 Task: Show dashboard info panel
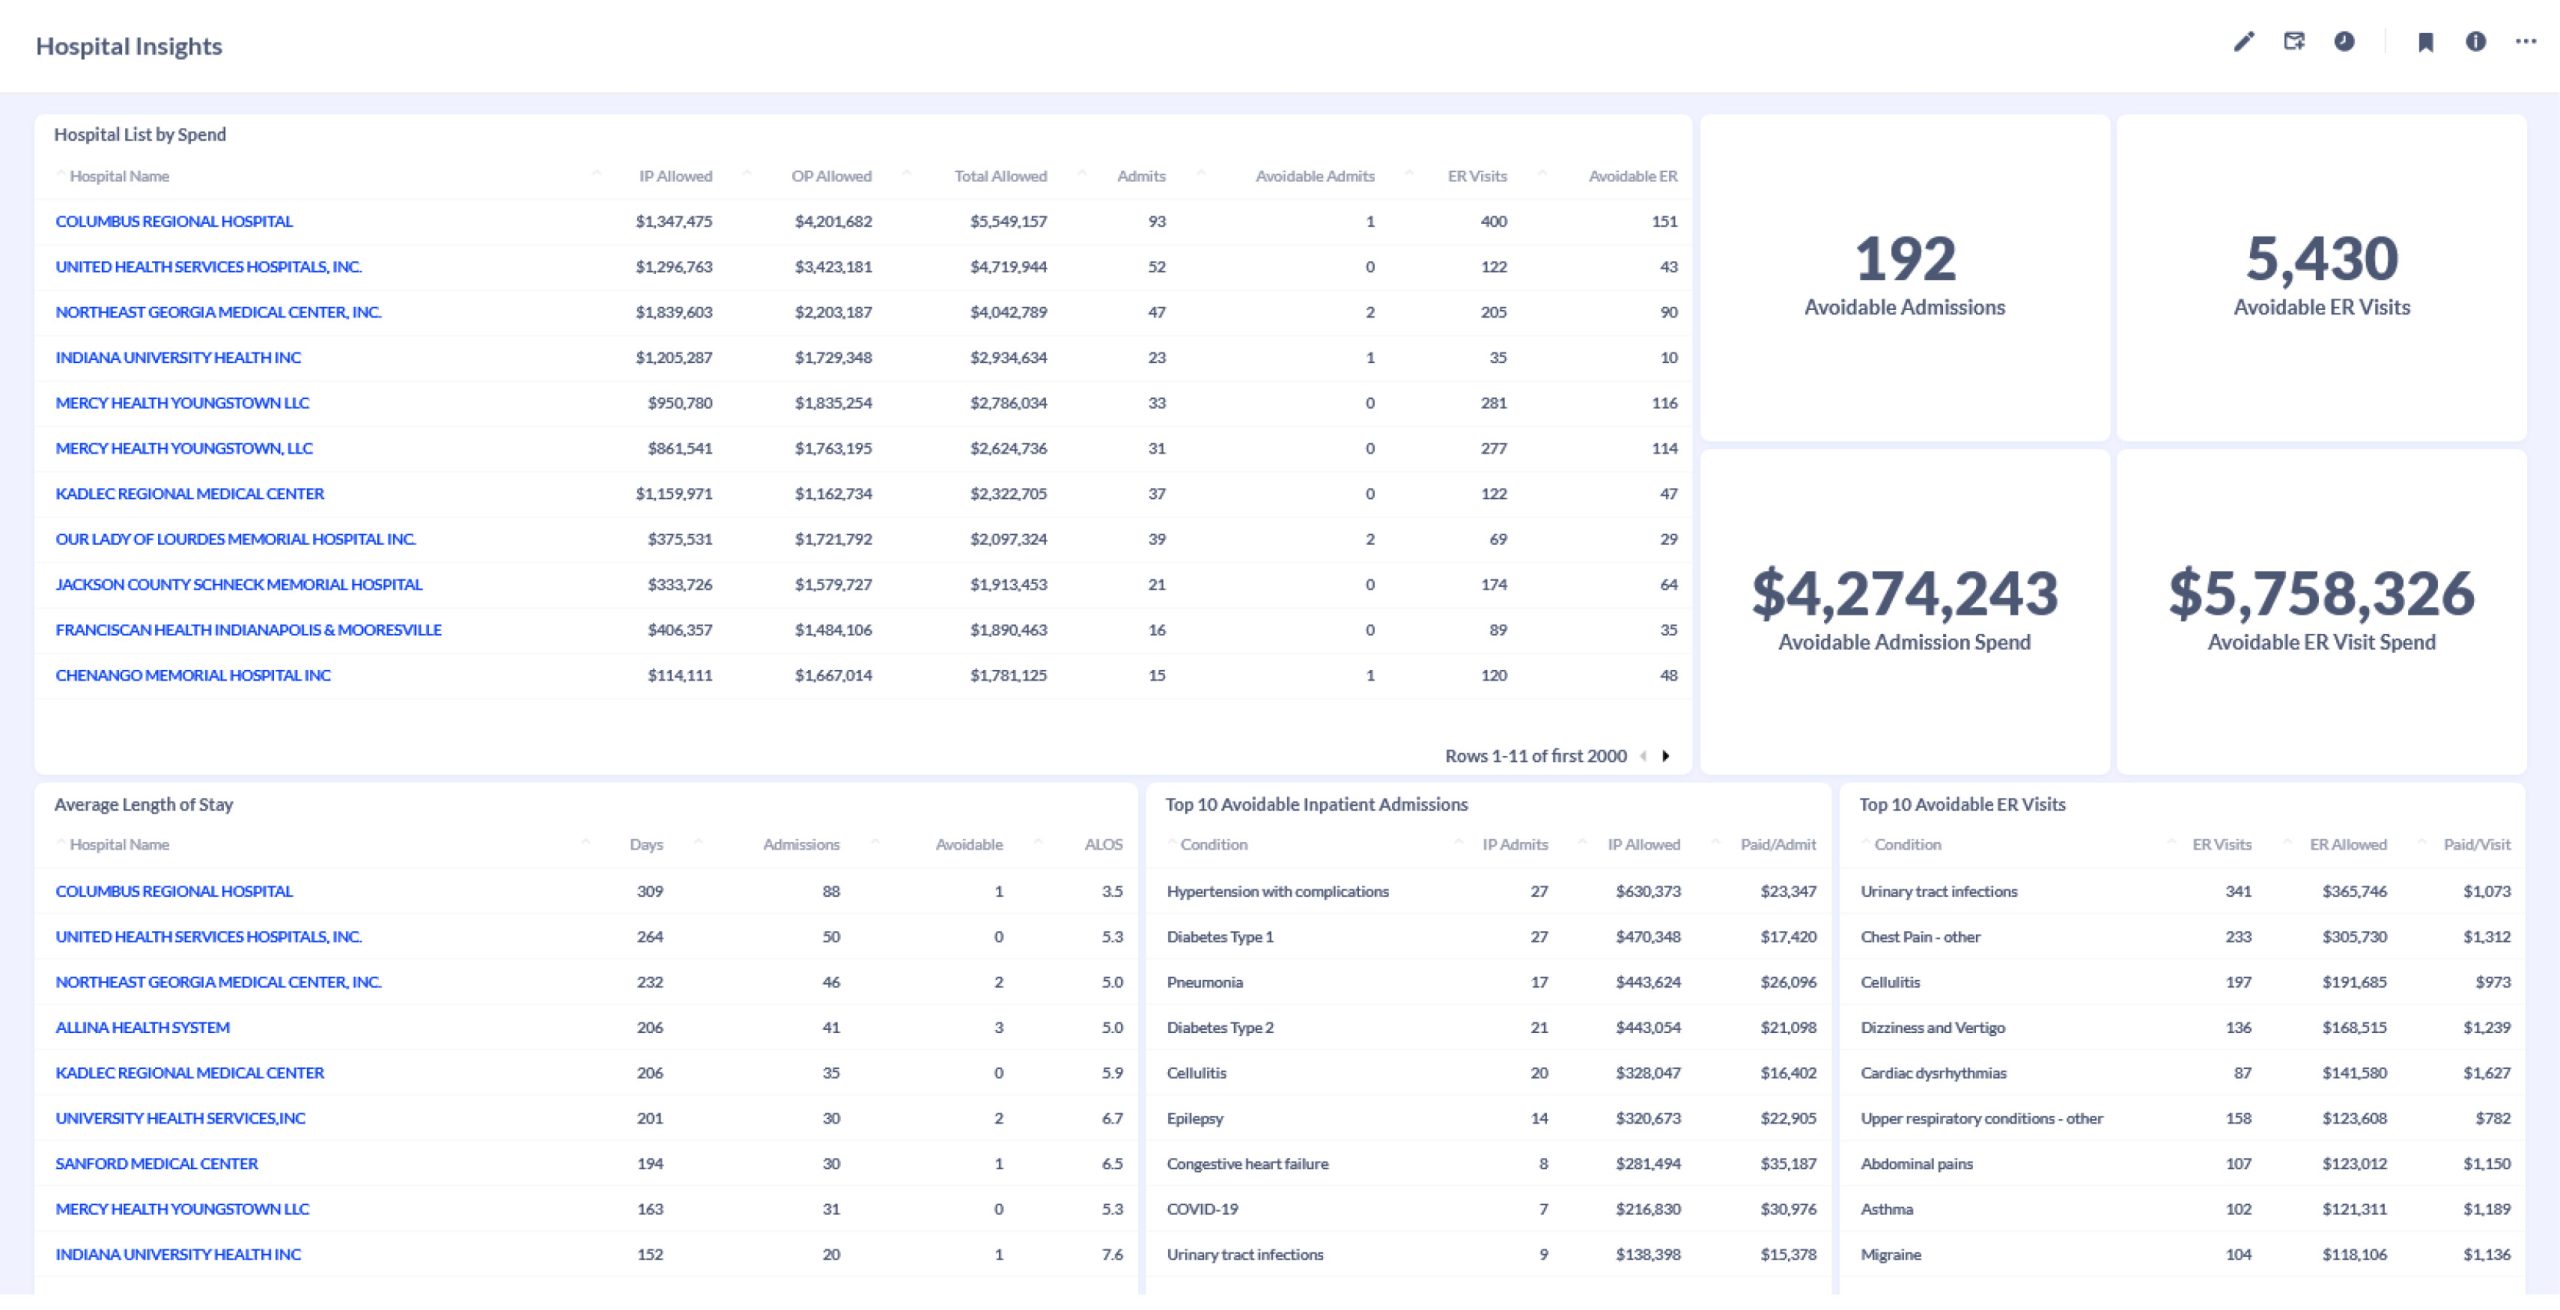coord(2475,41)
